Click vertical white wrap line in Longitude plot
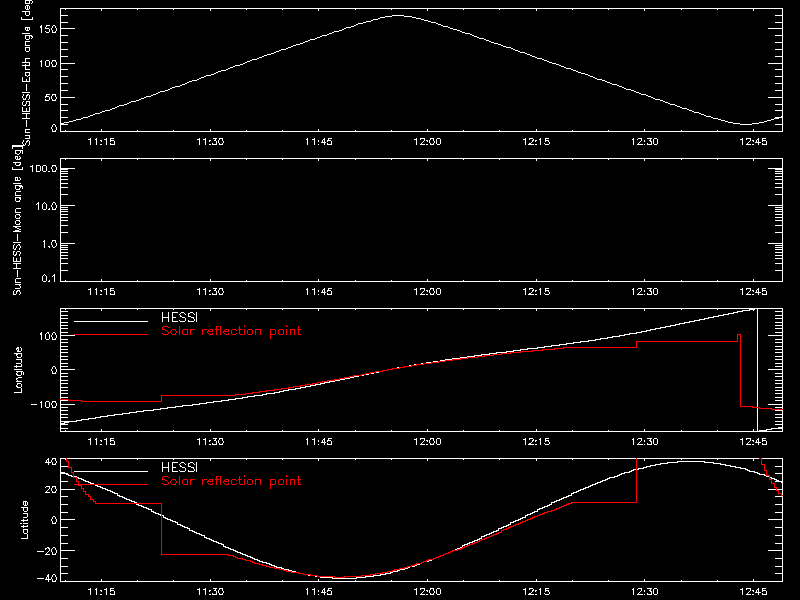 pos(757,370)
